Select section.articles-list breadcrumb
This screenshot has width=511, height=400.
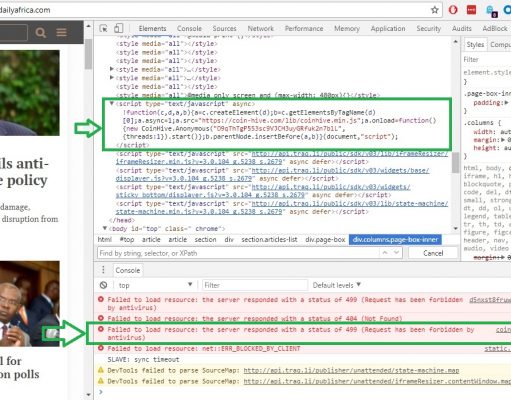pos(269,240)
